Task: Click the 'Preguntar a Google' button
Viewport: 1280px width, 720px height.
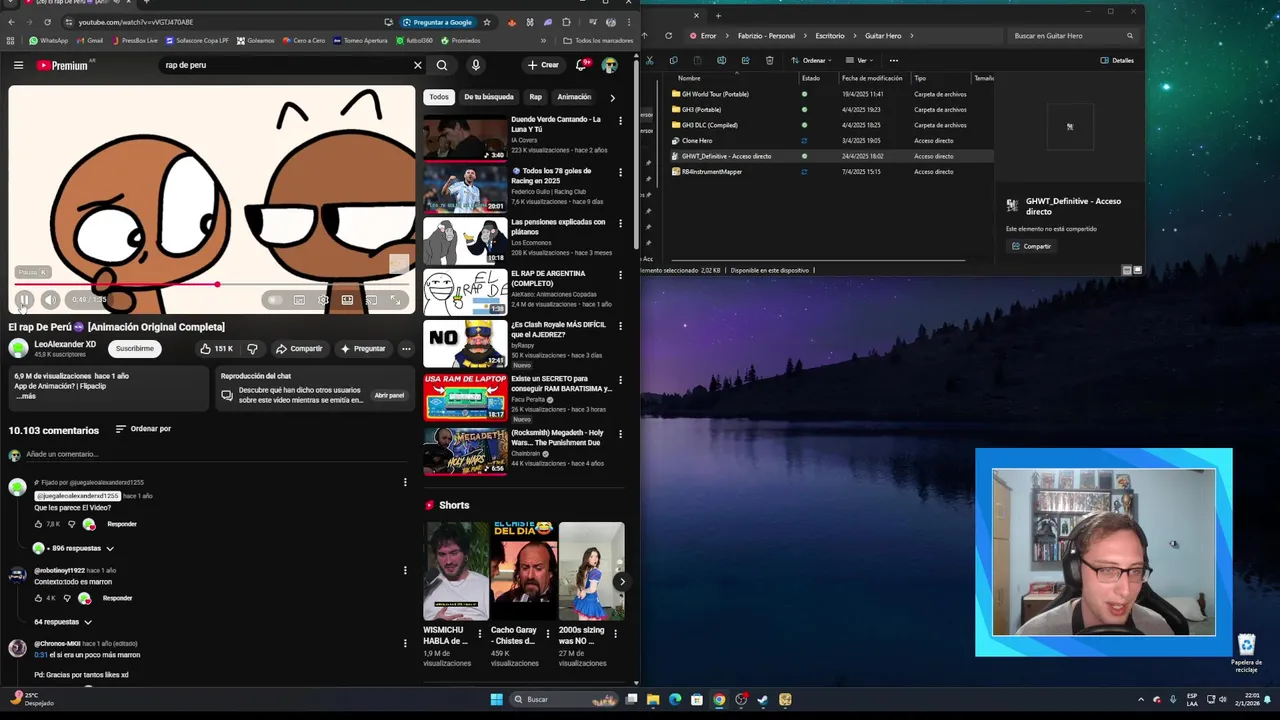Action: pyautogui.click(x=438, y=22)
